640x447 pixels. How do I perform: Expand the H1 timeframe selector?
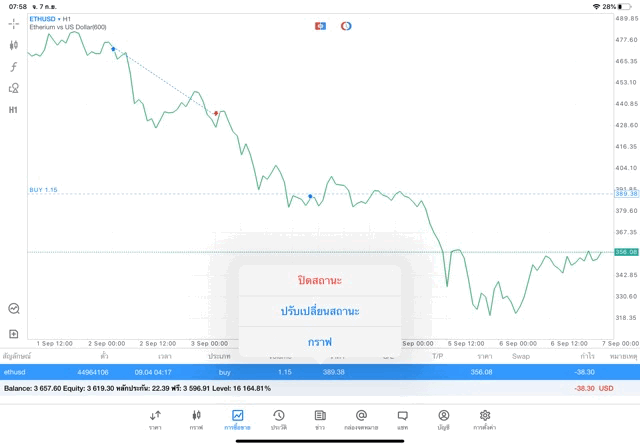[x=14, y=110]
